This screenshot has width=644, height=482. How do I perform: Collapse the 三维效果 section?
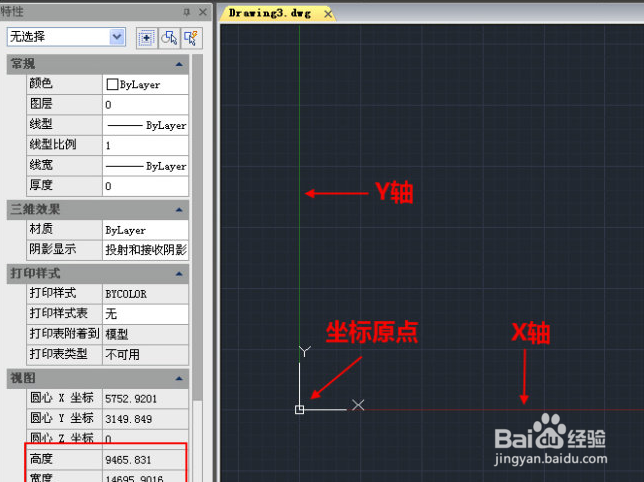tap(179, 210)
